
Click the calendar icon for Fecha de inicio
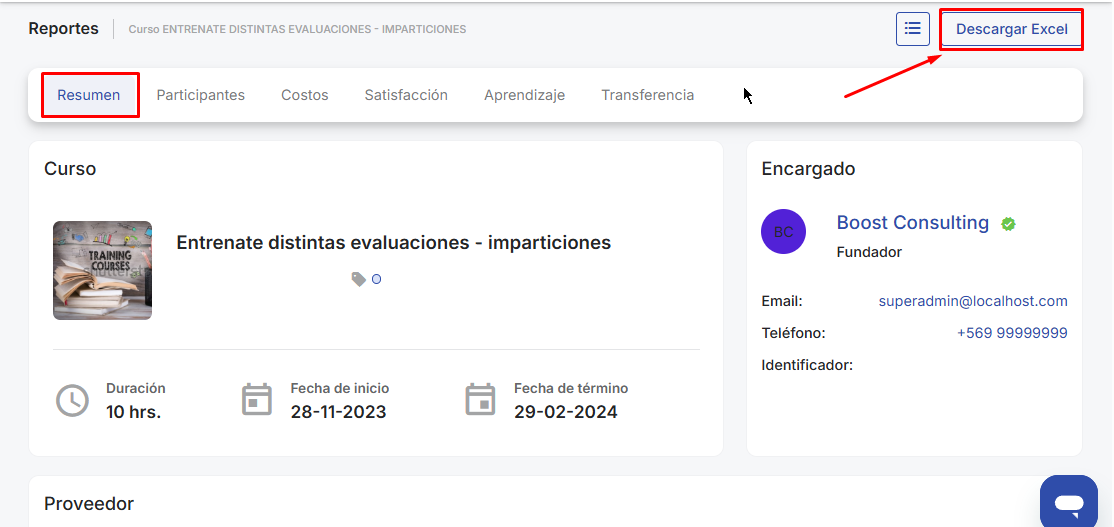point(257,400)
